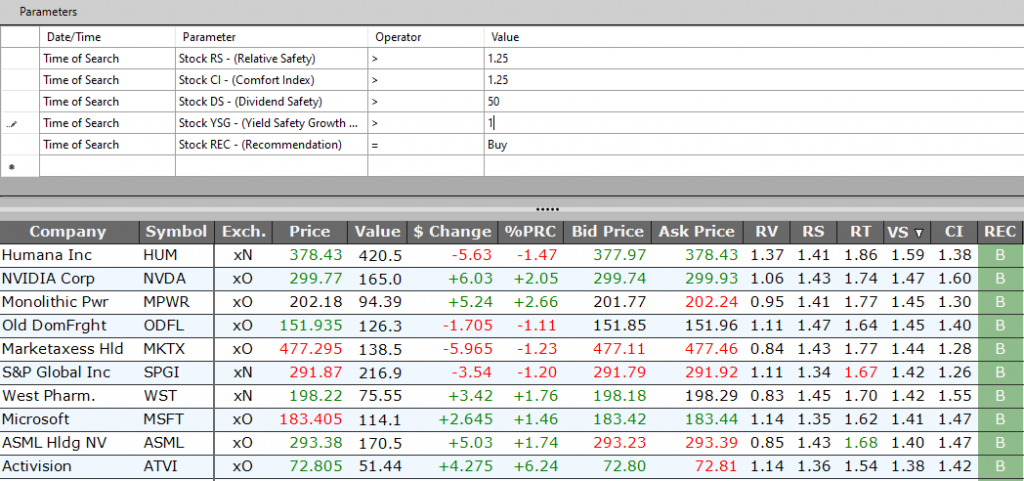Click the %PRC column header
The width and height of the screenshot is (1024, 481).
point(529,232)
